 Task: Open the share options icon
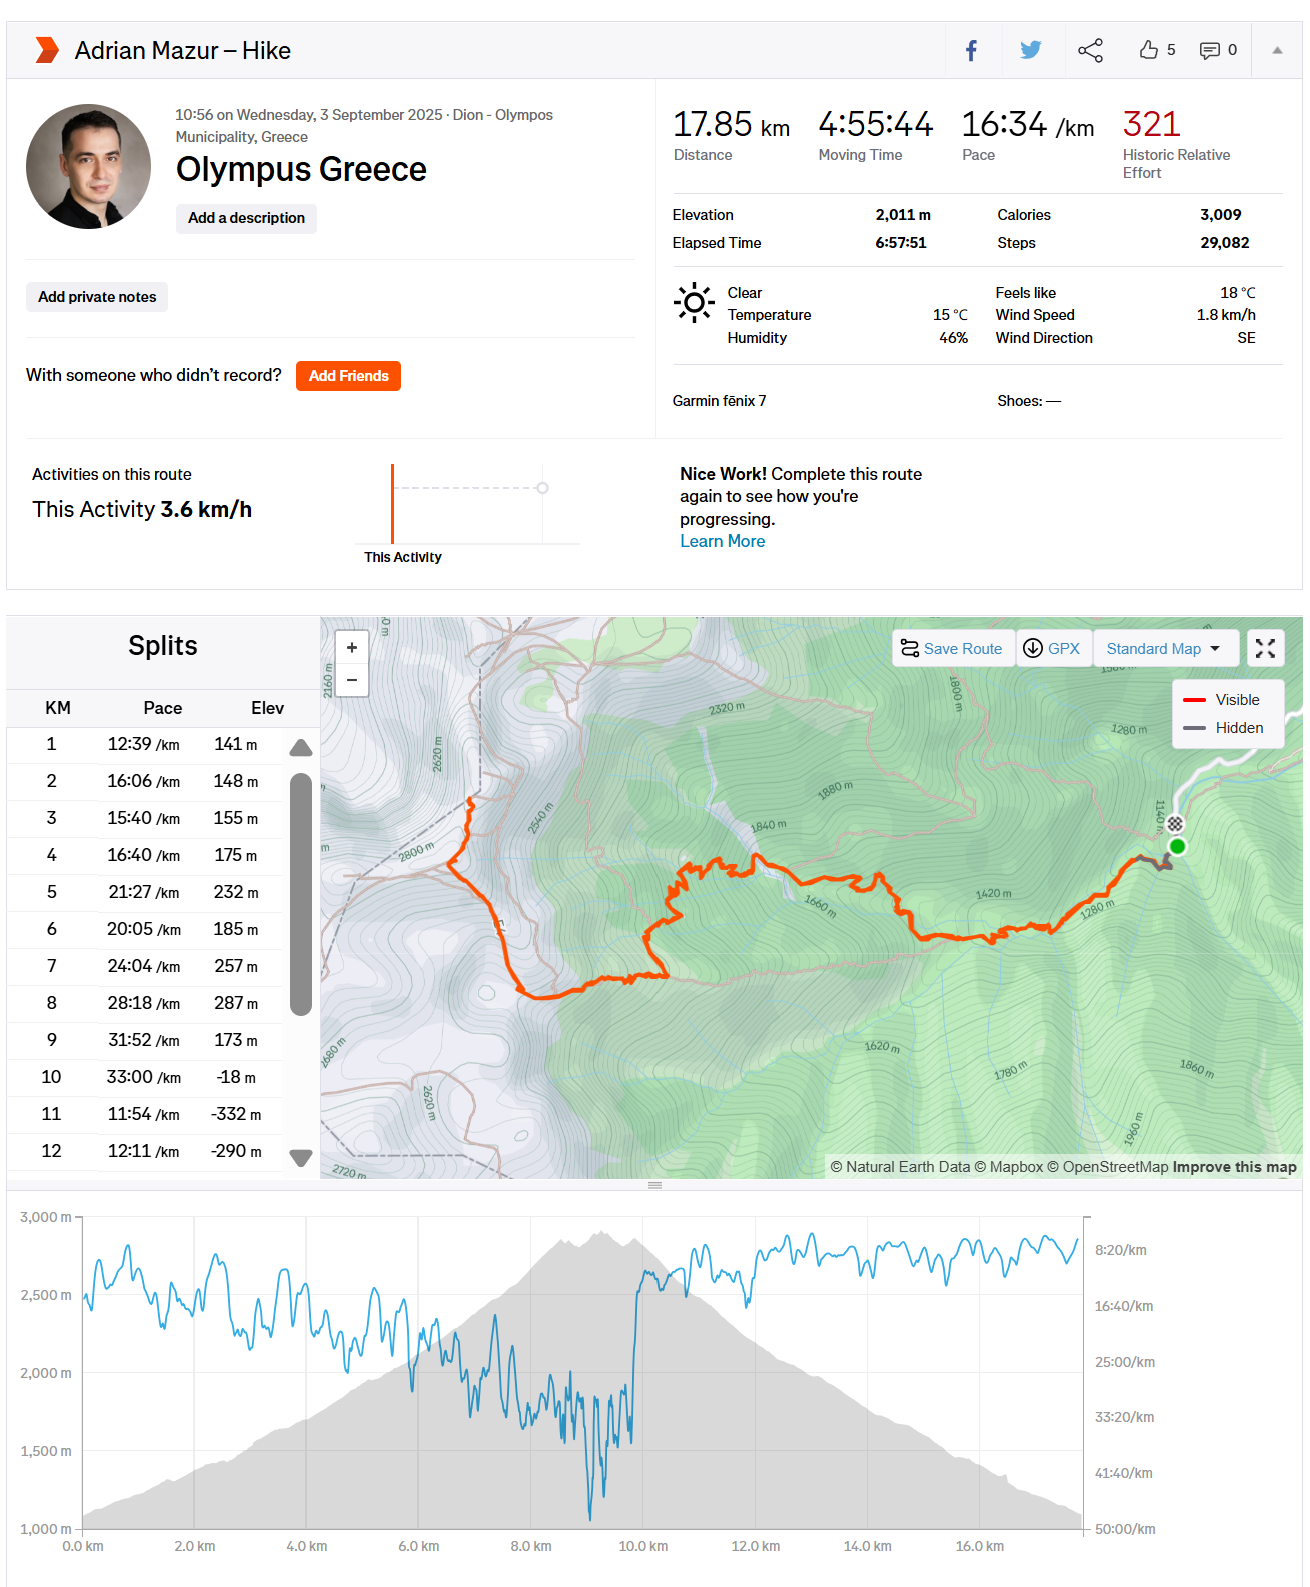point(1089,50)
